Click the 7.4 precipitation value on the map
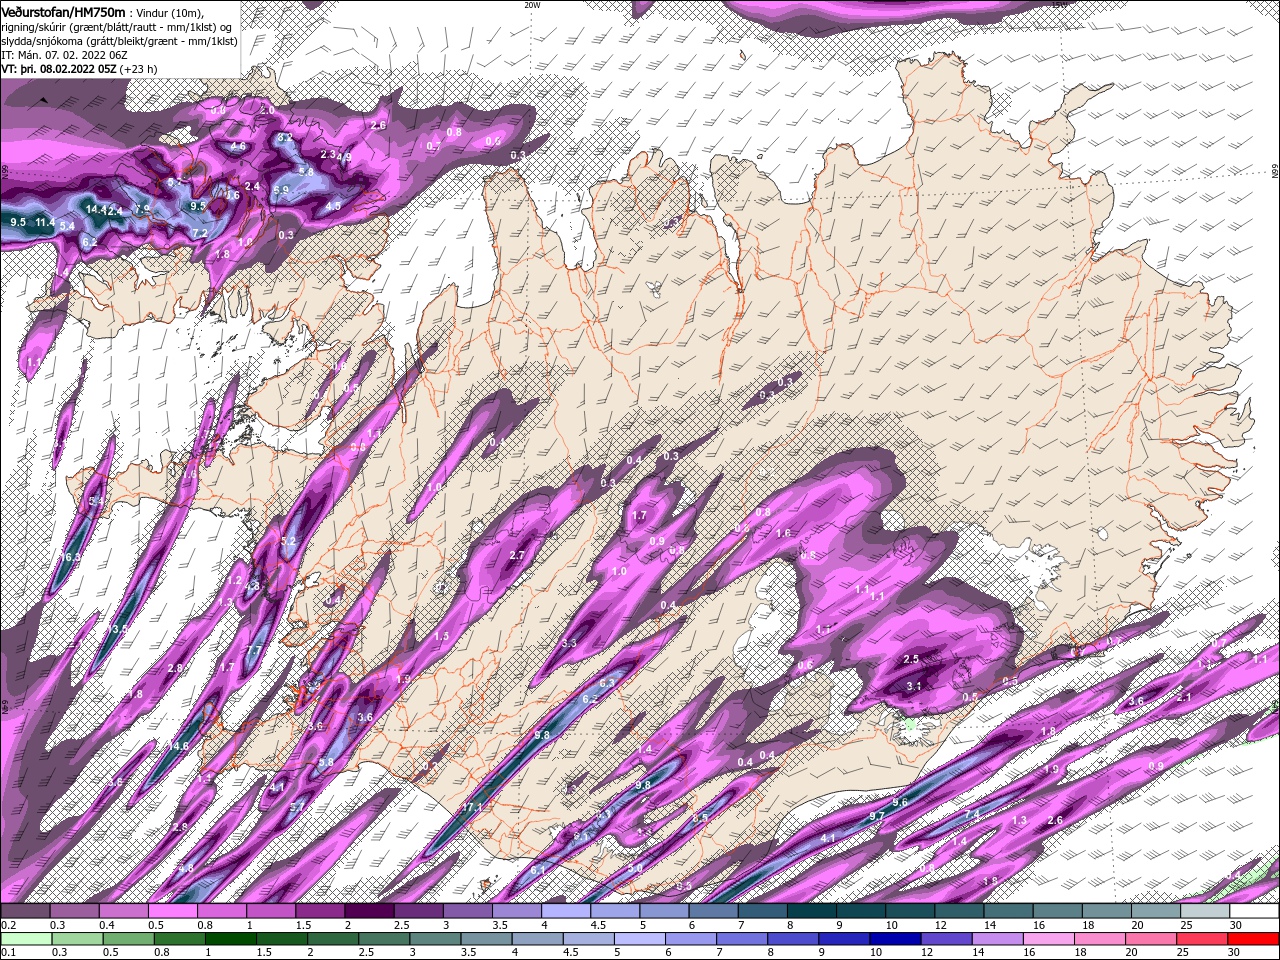This screenshot has width=1280, height=960. point(972,815)
